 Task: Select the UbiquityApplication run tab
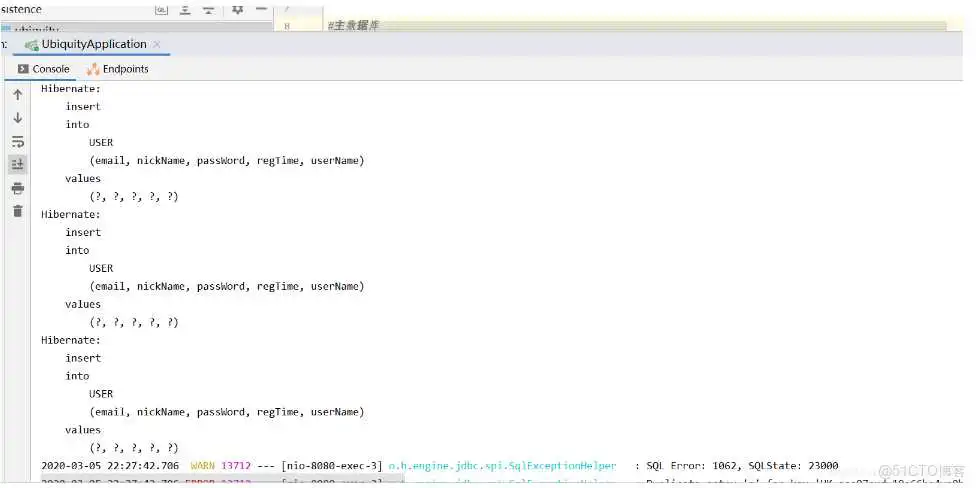point(93,44)
